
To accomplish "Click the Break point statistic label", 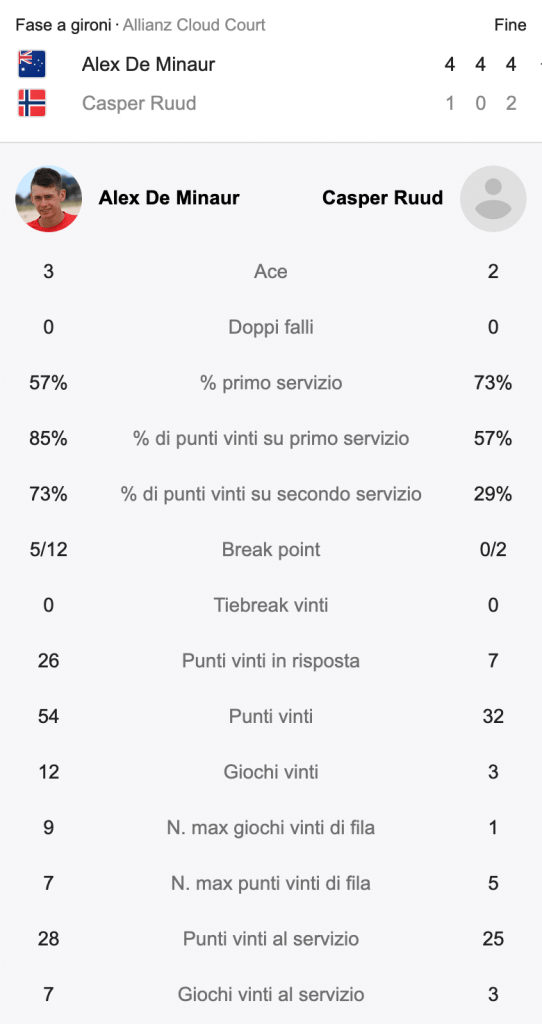I will coord(271,549).
